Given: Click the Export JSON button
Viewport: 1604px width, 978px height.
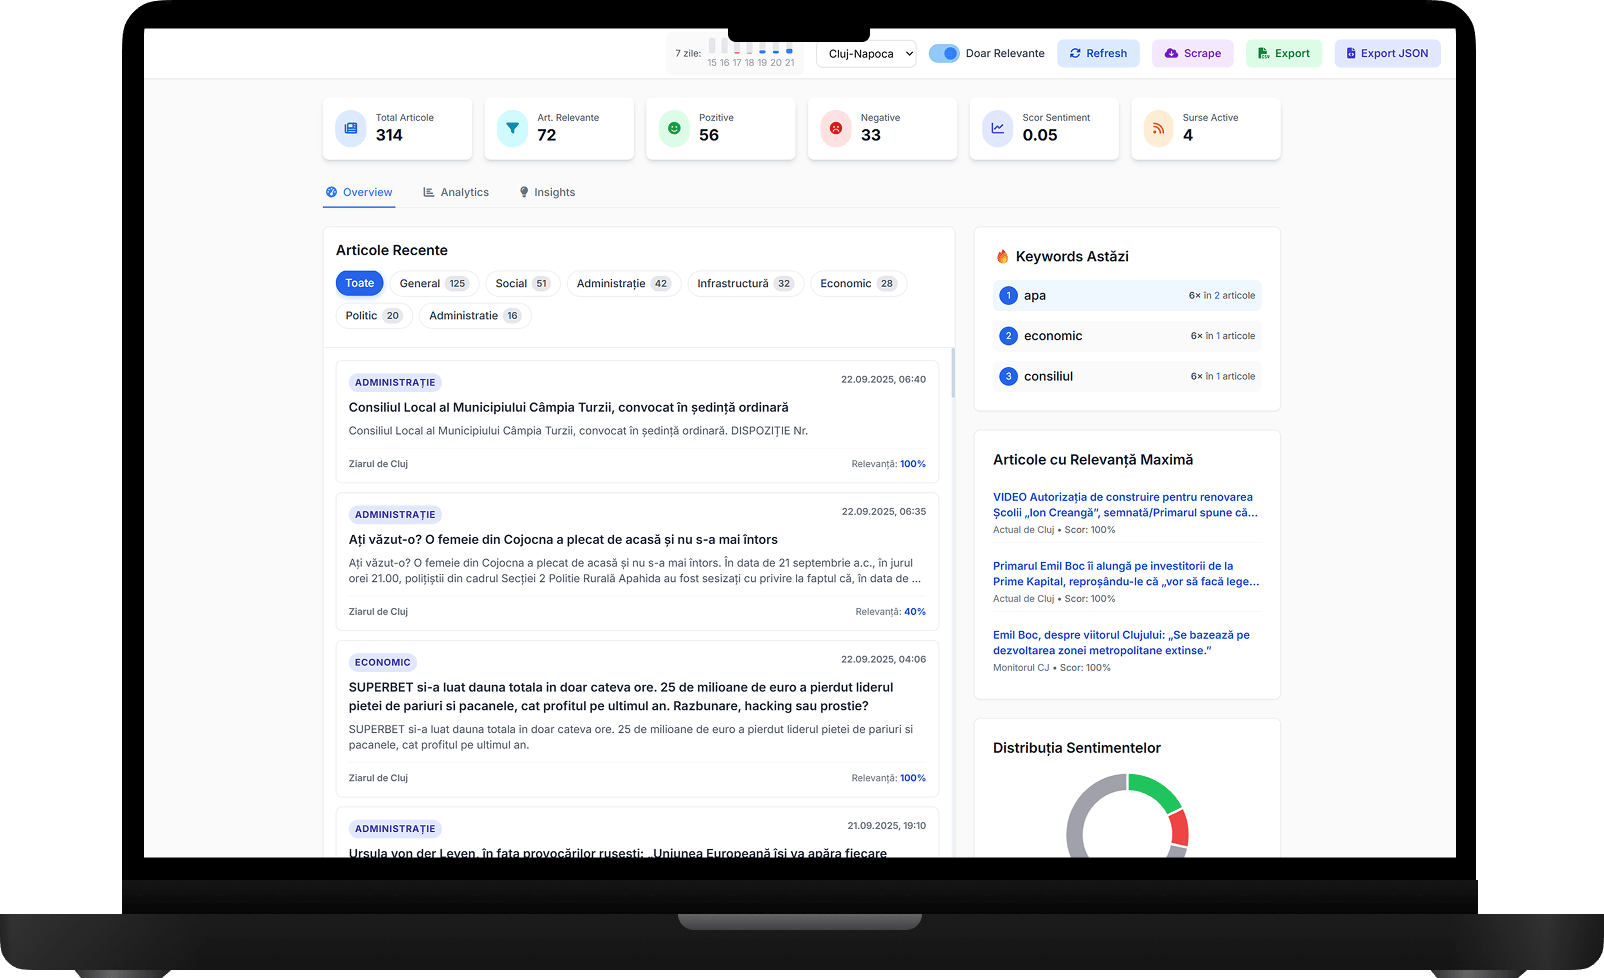Looking at the screenshot, I should tap(1387, 53).
